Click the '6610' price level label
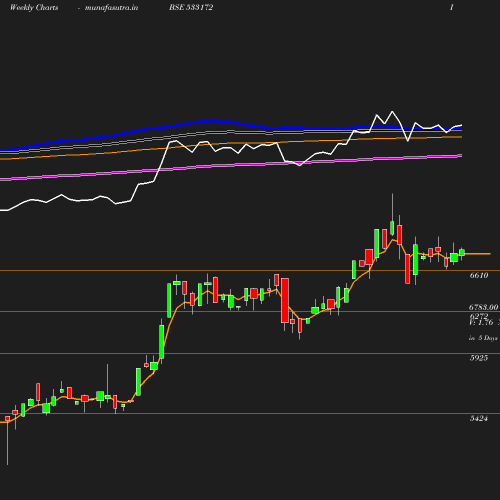Image resolution: width=500 pixels, height=500 pixels. 479,275
